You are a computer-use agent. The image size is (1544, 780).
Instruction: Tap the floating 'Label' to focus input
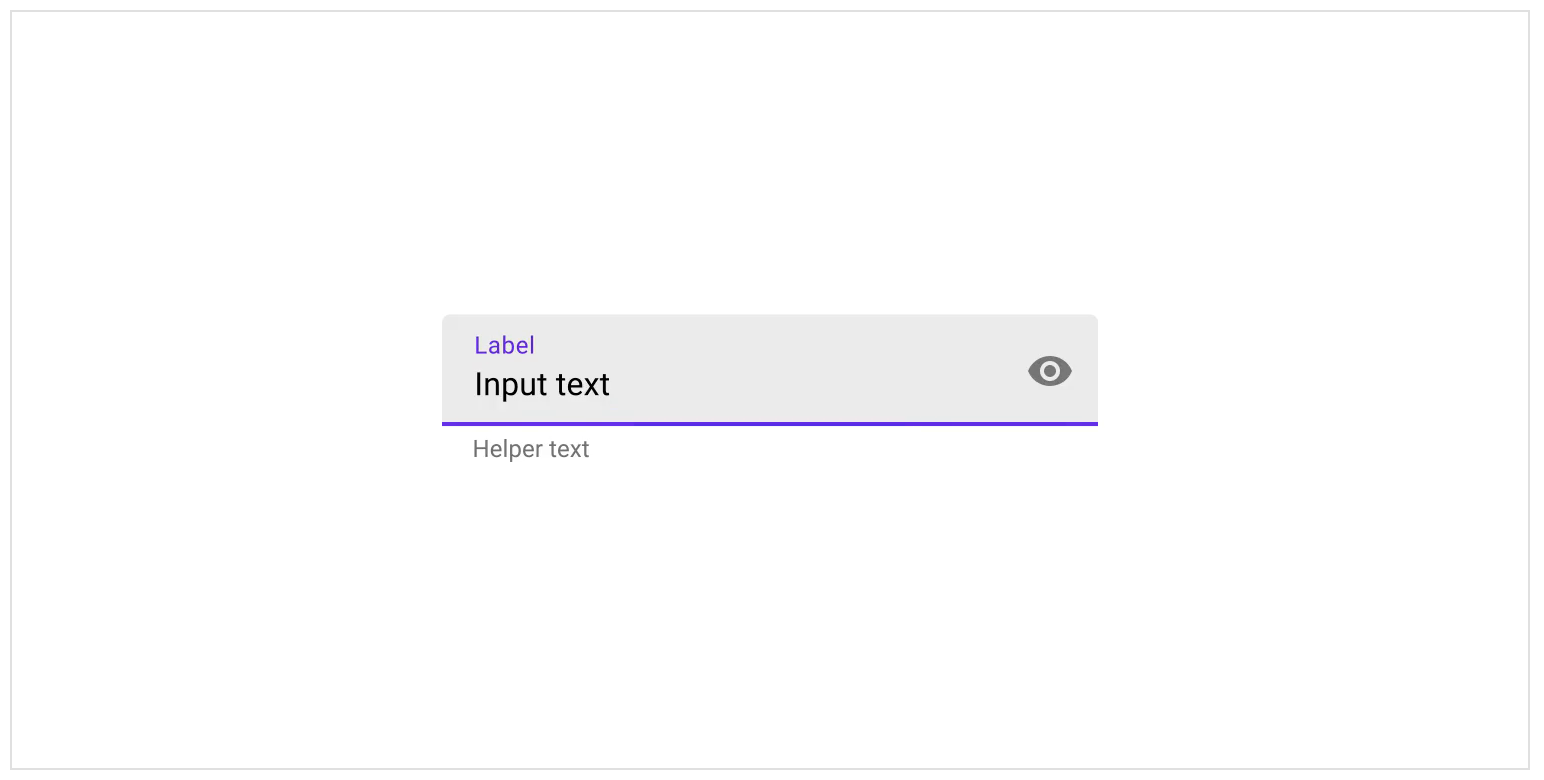[x=504, y=345]
